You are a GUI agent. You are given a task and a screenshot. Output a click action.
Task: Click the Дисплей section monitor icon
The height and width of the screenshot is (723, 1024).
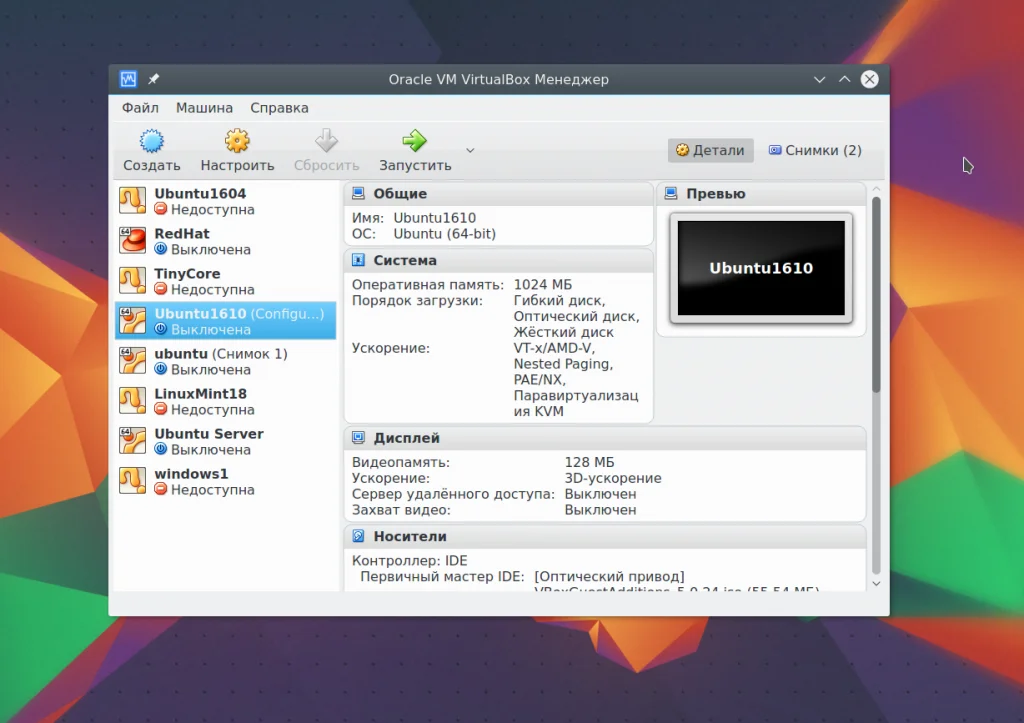click(359, 438)
